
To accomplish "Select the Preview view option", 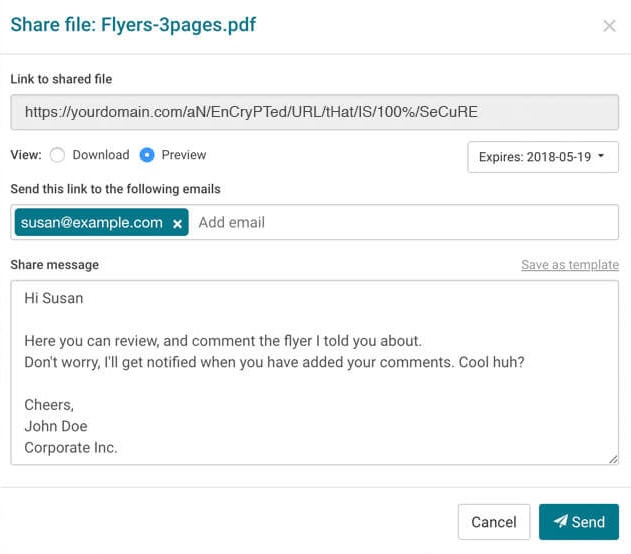I will [x=147, y=155].
